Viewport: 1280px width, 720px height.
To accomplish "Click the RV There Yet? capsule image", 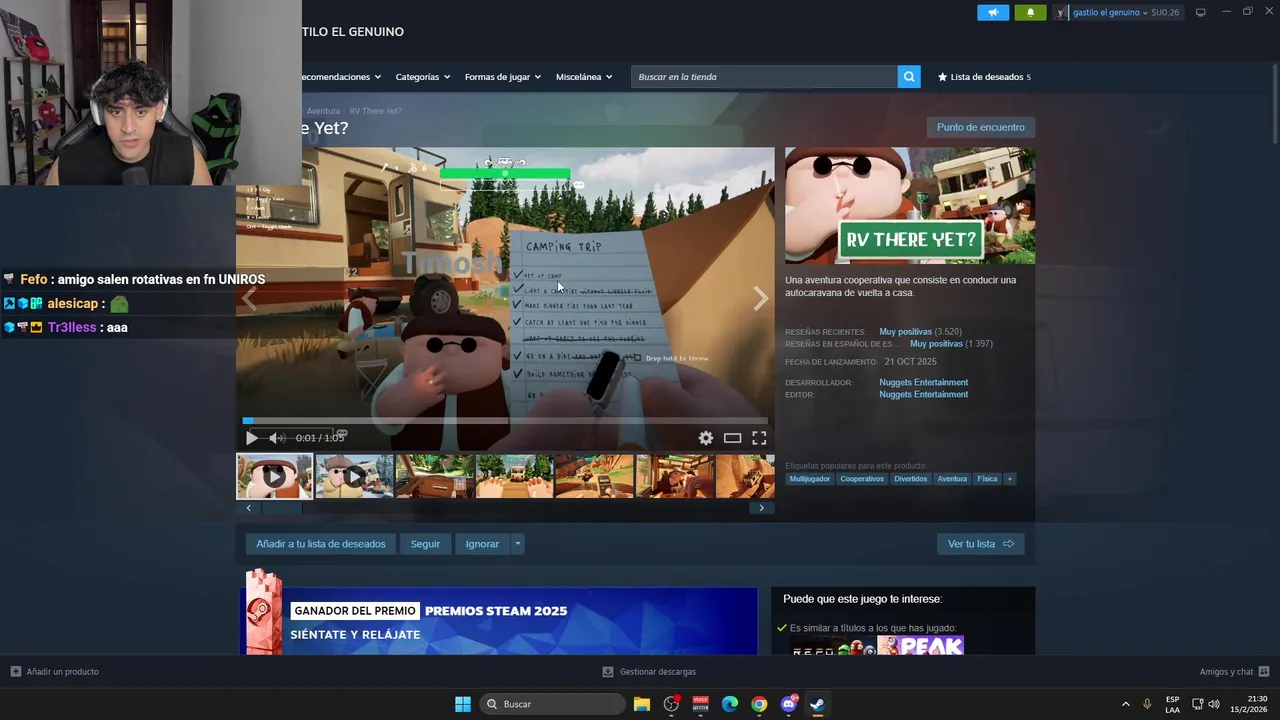I will coord(910,206).
